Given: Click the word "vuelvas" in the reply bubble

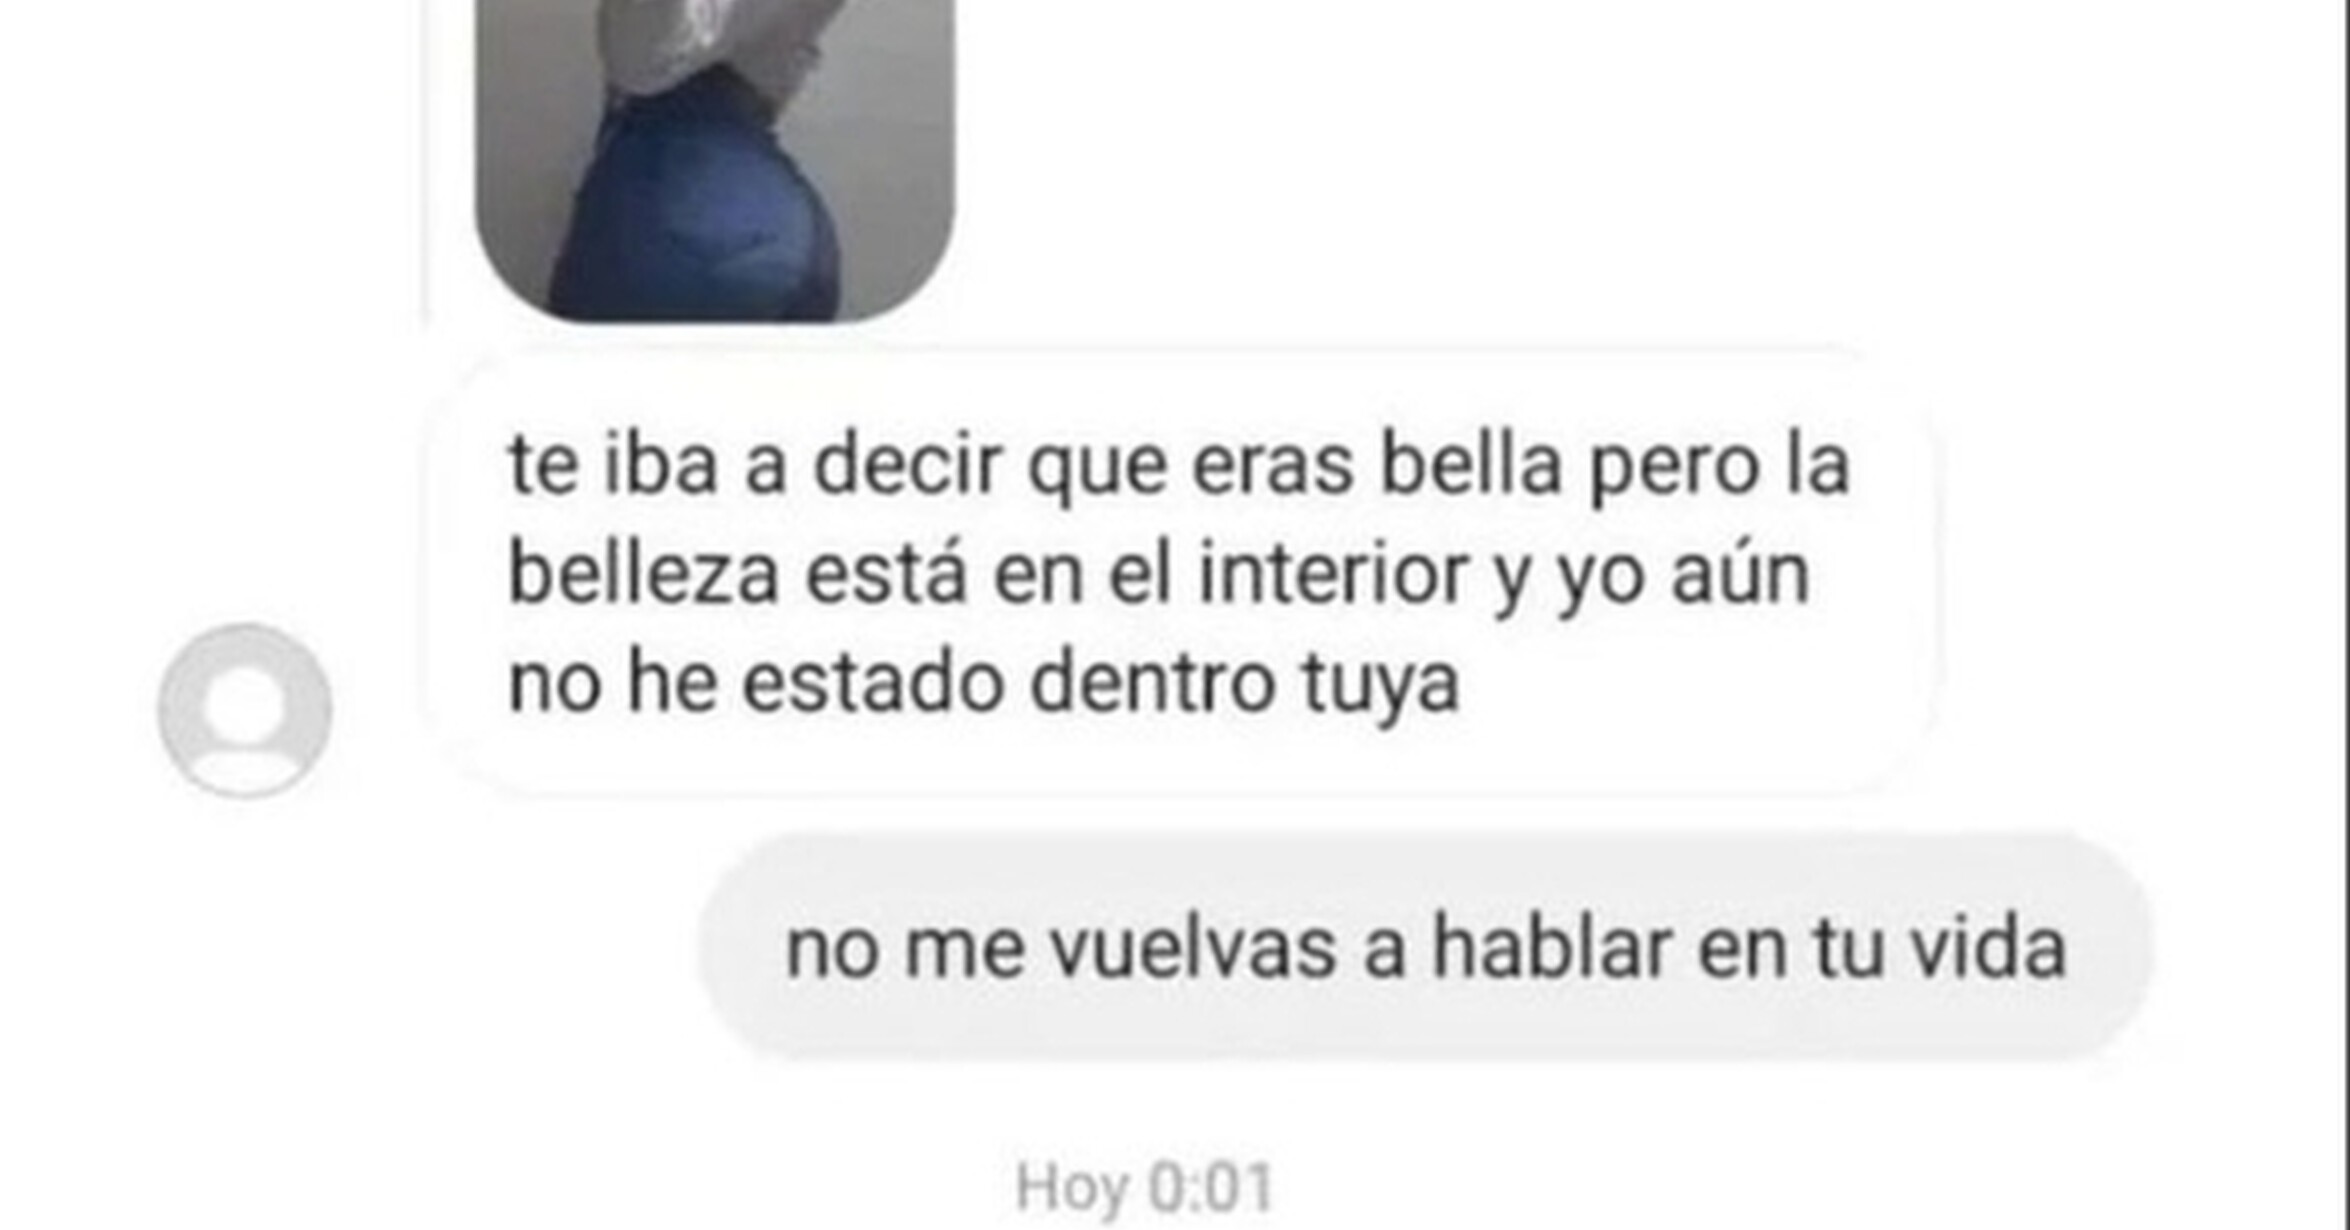Looking at the screenshot, I should (x=1194, y=949).
